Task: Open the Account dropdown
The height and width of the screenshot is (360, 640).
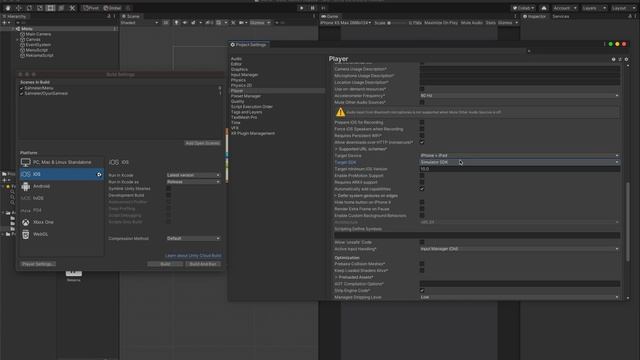Action: pyautogui.click(x=565, y=8)
